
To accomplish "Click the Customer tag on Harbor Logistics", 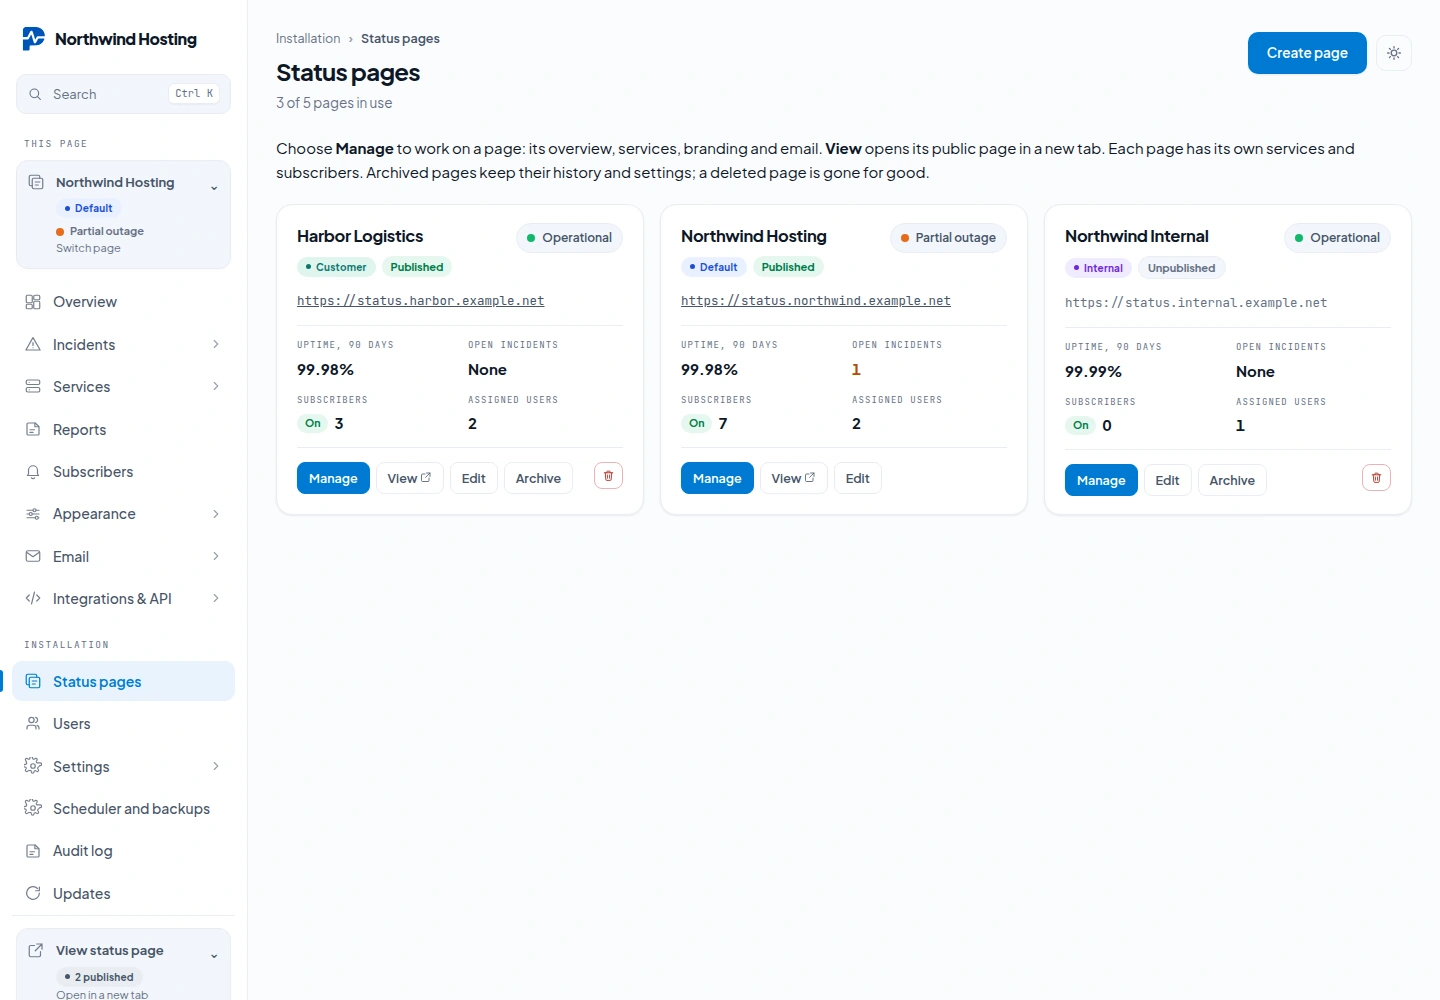I will (x=336, y=267).
